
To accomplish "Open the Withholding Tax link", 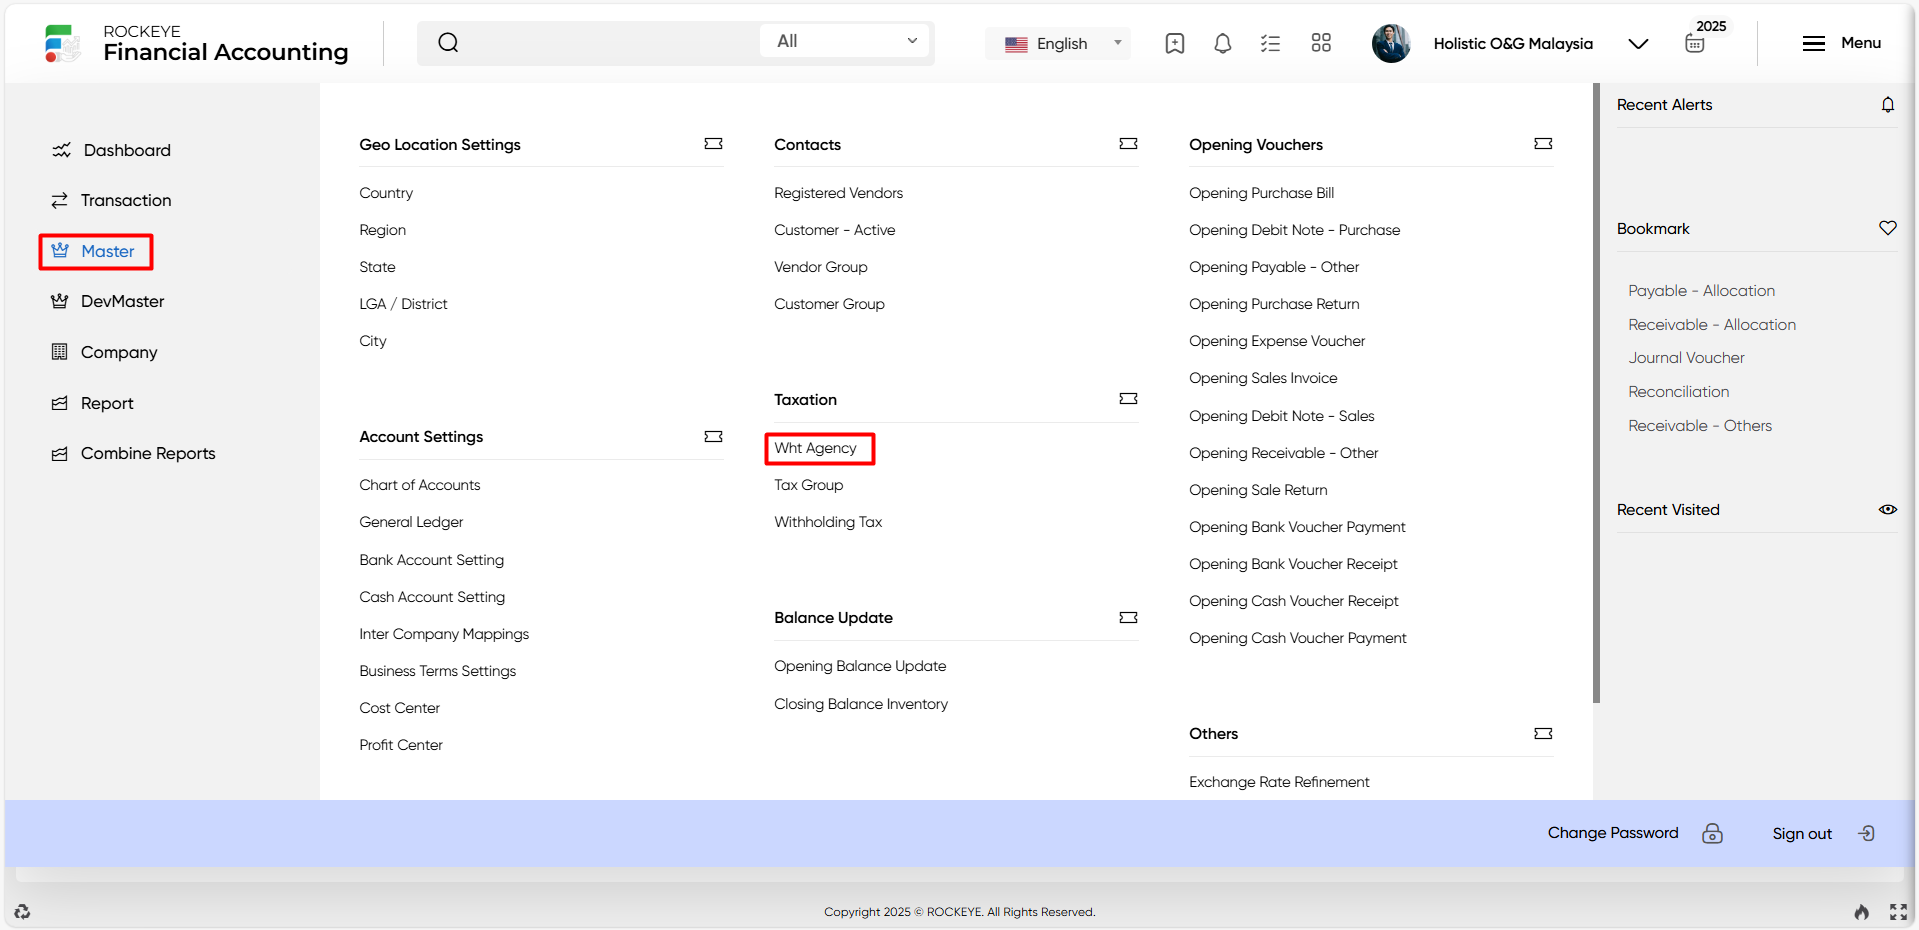I will pyautogui.click(x=828, y=522).
